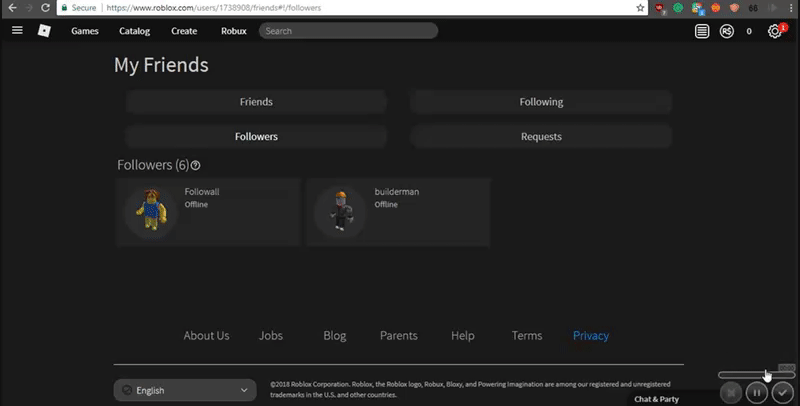Reload the page with refresh icon

point(45,8)
